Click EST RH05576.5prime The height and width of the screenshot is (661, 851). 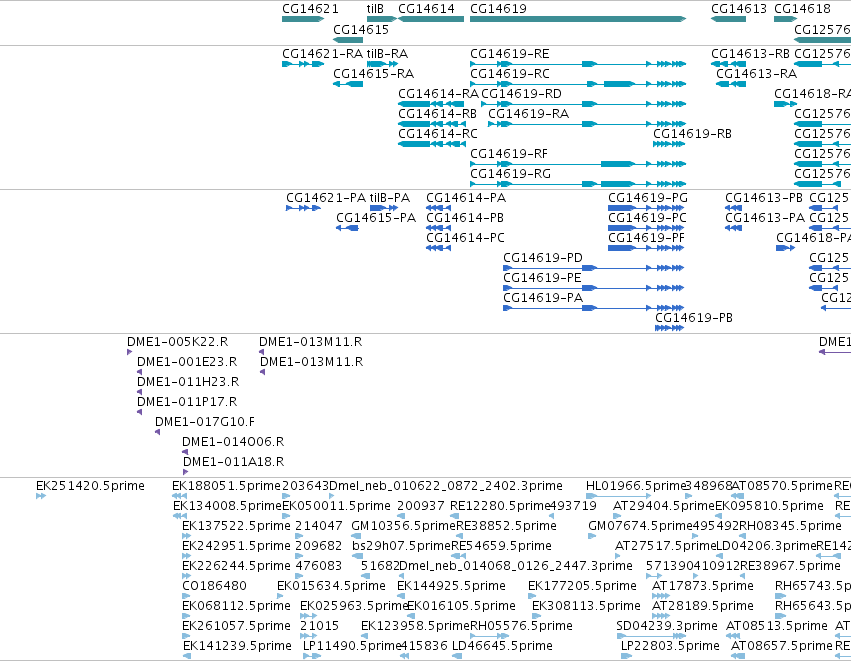[490, 637]
